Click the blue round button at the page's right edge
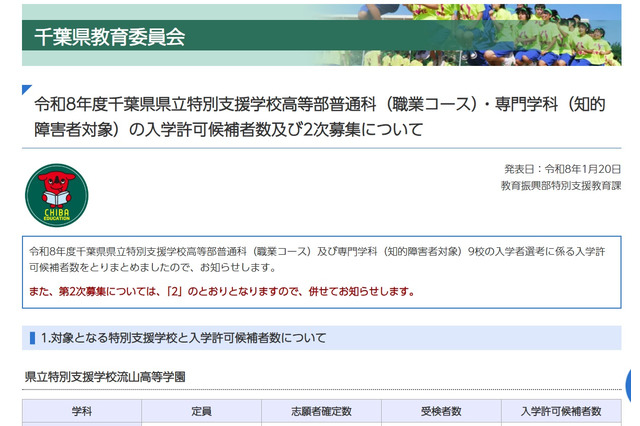Screen dimensions: 640x426 [629, 385]
